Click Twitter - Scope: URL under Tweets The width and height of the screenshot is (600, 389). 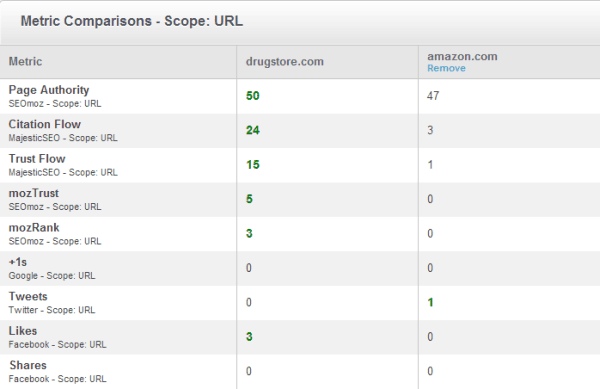(52, 310)
